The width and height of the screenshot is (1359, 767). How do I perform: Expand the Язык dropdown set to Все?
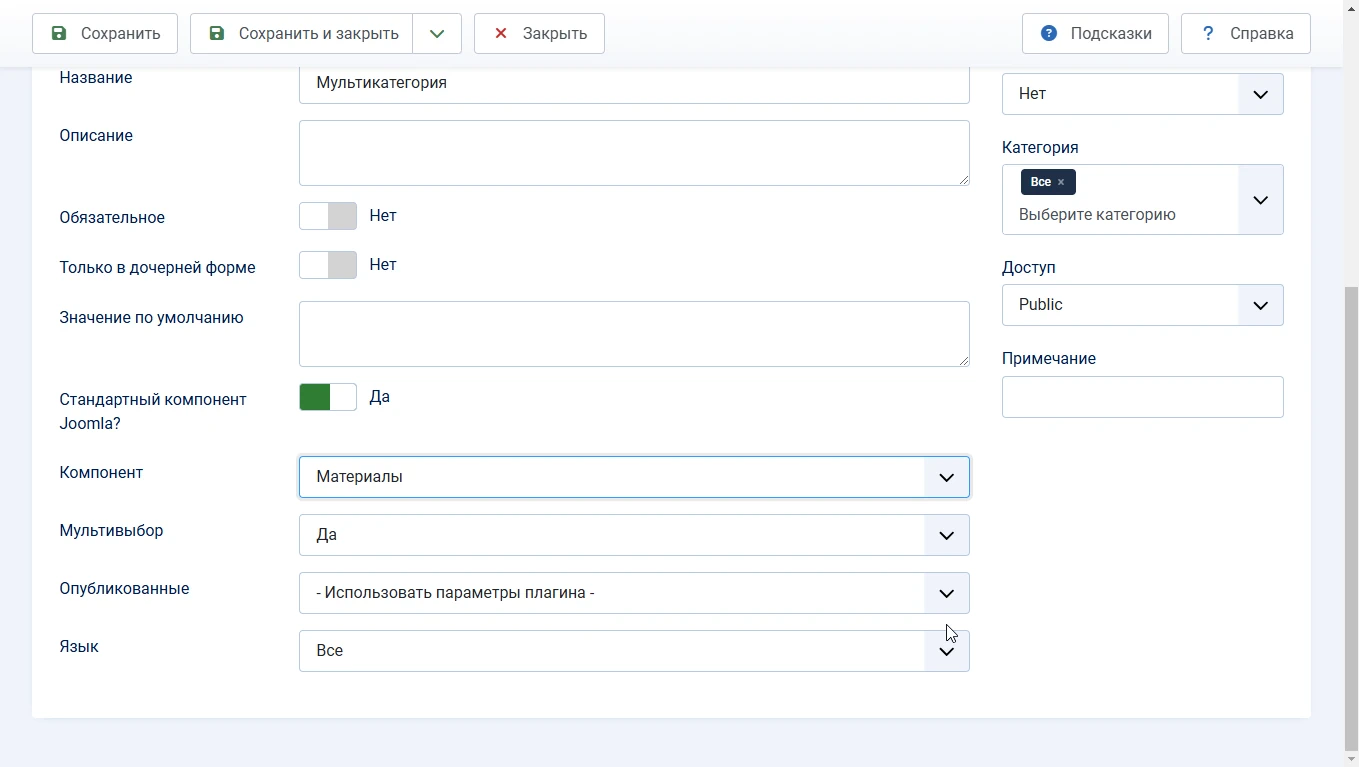tap(633, 651)
